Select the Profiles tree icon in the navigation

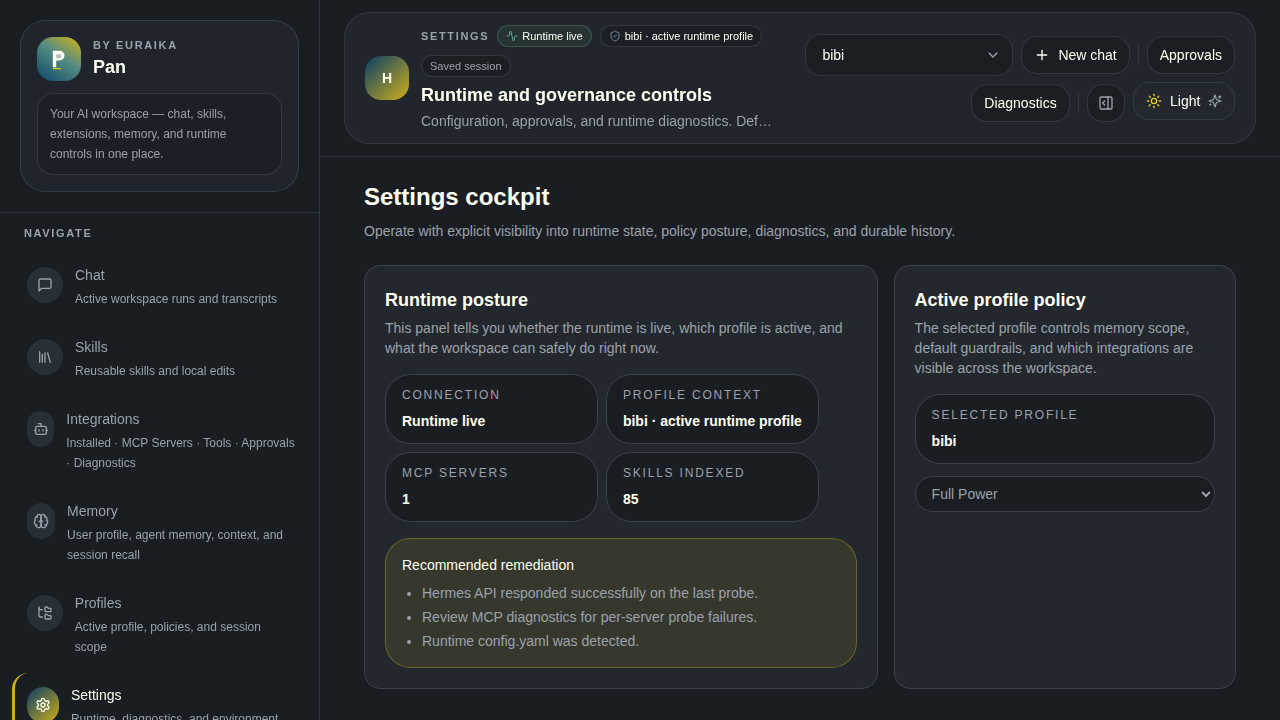point(44,613)
